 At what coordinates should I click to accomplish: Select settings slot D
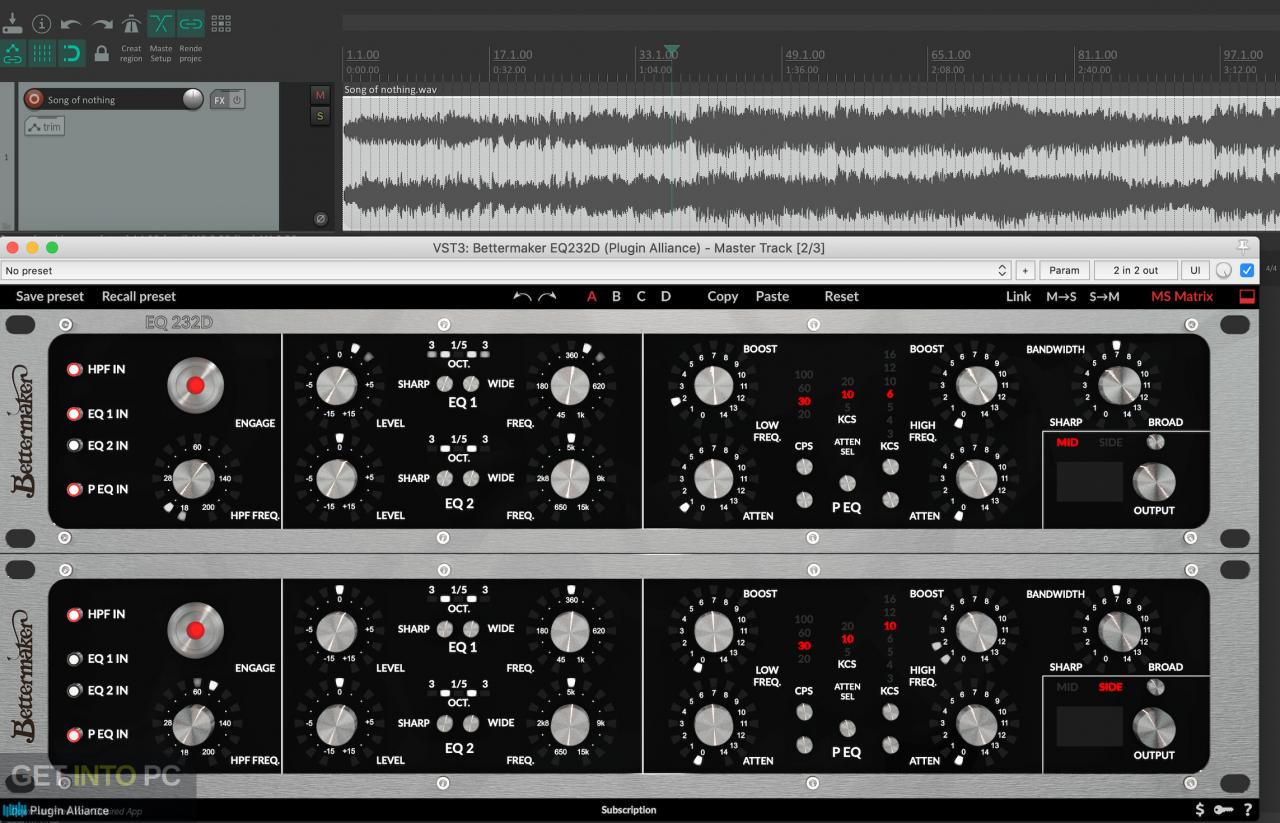(666, 296)
